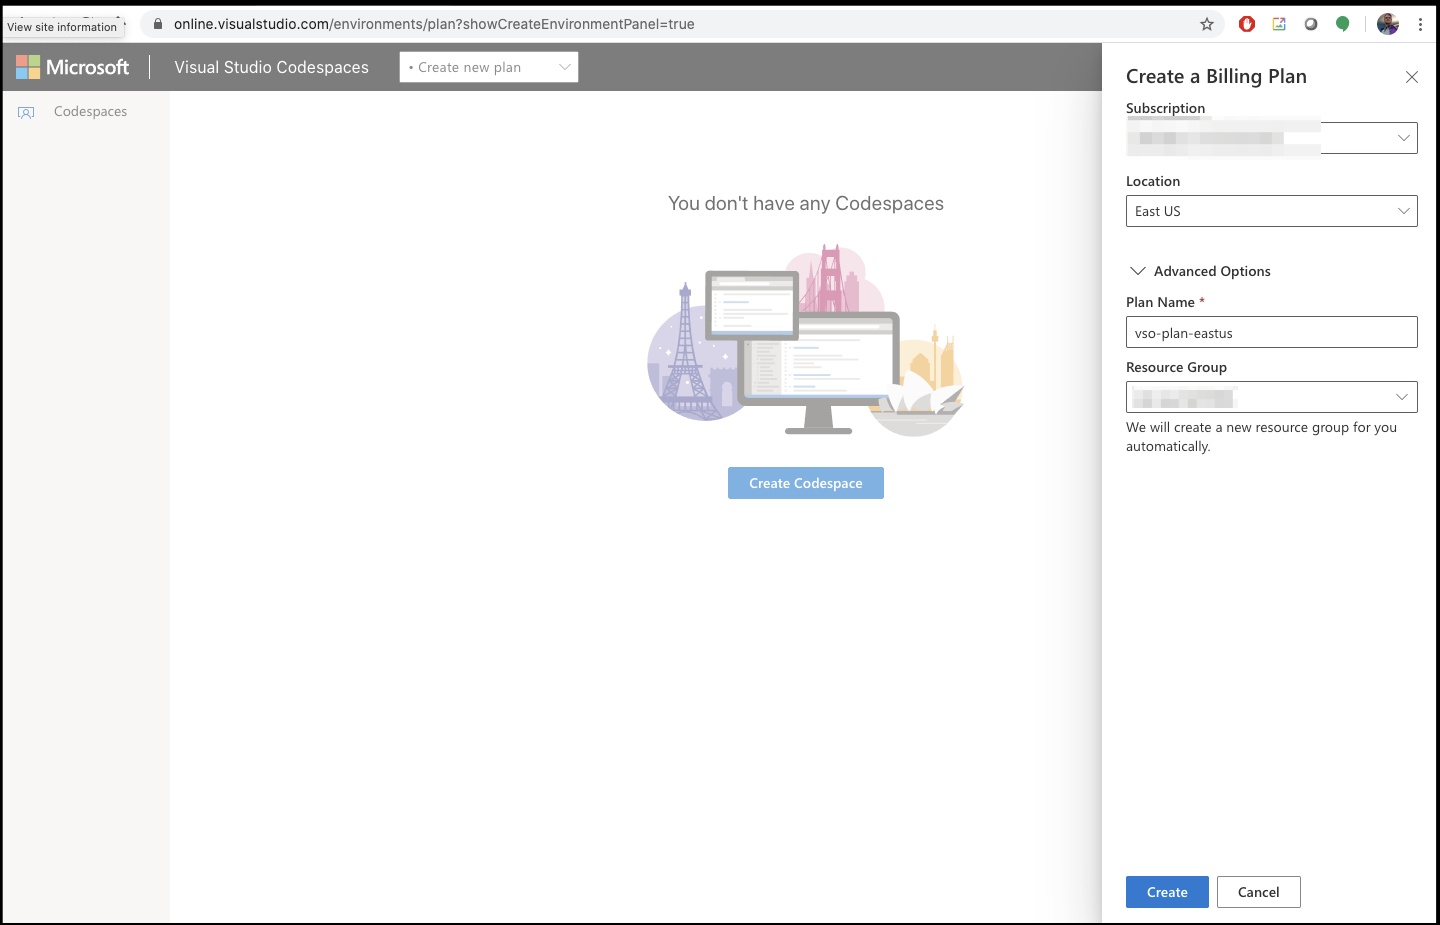Close the Create a Billing Plan panel

1412,77
